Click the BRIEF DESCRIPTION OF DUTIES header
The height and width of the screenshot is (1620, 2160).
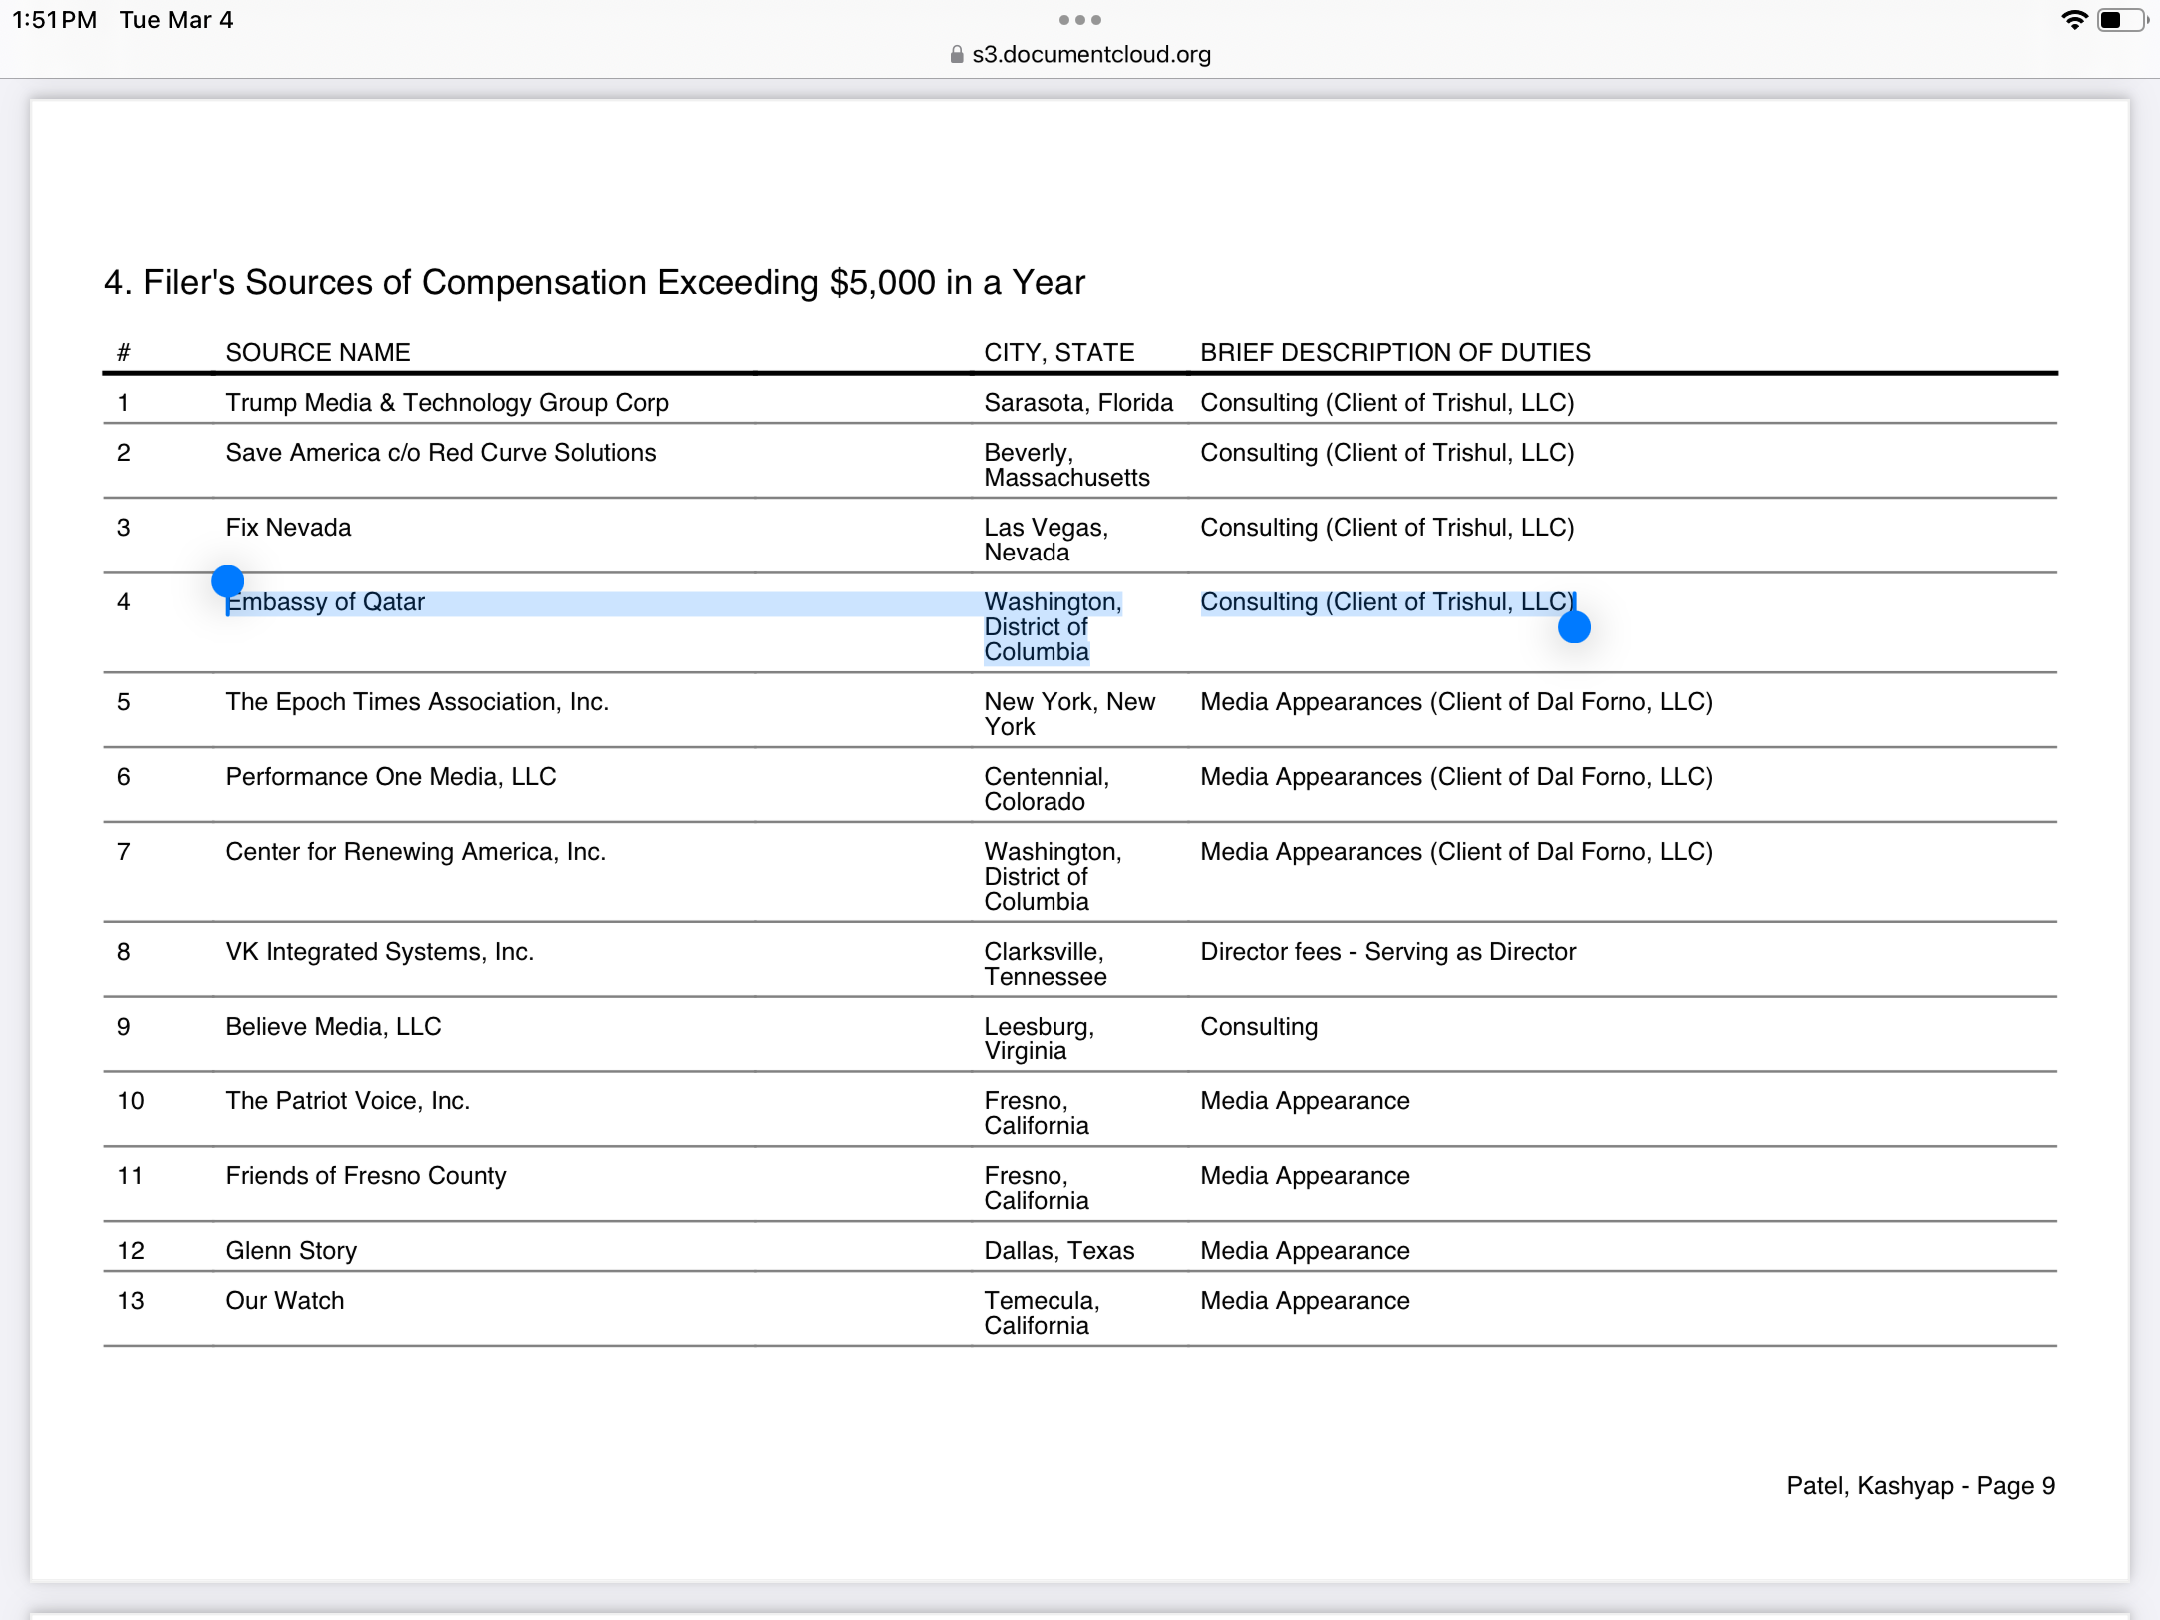pos(1395,352)
